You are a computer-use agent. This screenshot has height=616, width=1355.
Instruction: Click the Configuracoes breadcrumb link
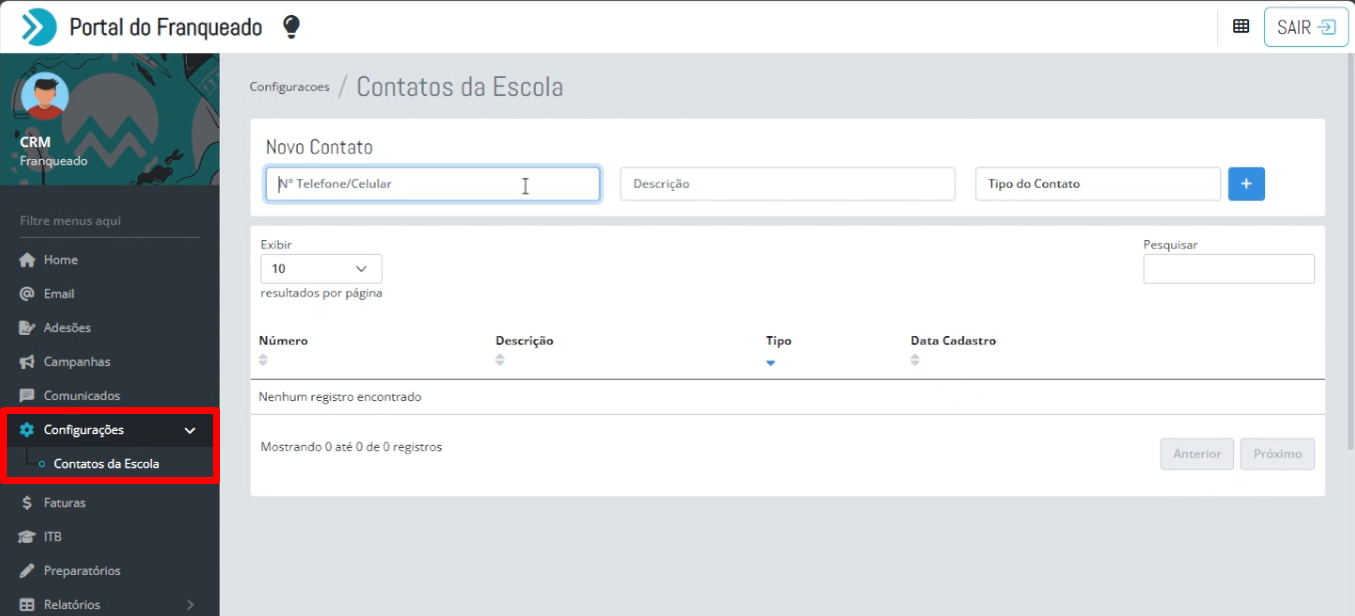tap(289, 87)
